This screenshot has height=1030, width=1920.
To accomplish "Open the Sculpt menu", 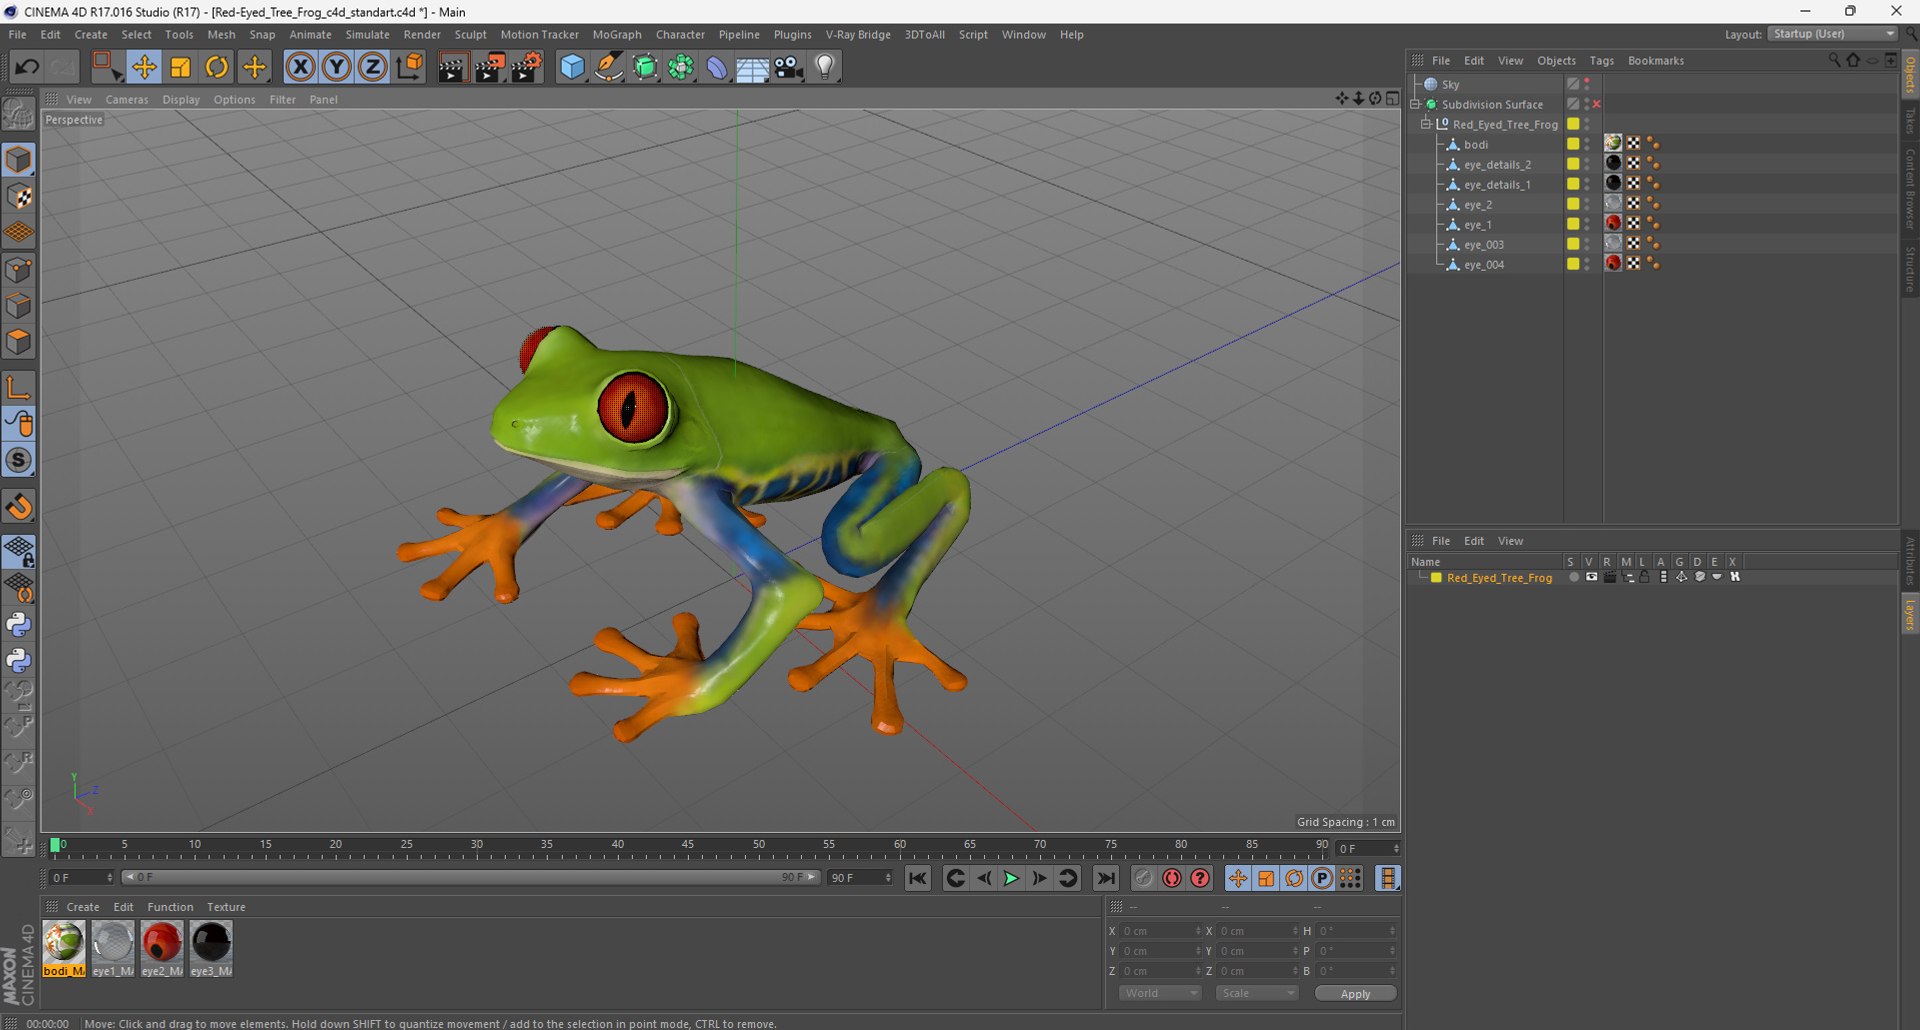I will click(x=470, y=34).
